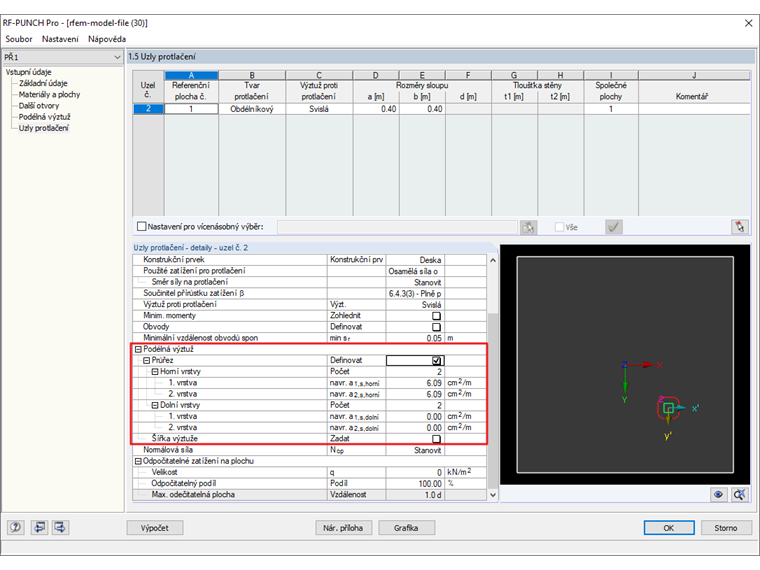This screenshot has height=570, width=760.
Task: Click the 6.4.3(3) coefficient β value
Action: (x=415, y=294)
